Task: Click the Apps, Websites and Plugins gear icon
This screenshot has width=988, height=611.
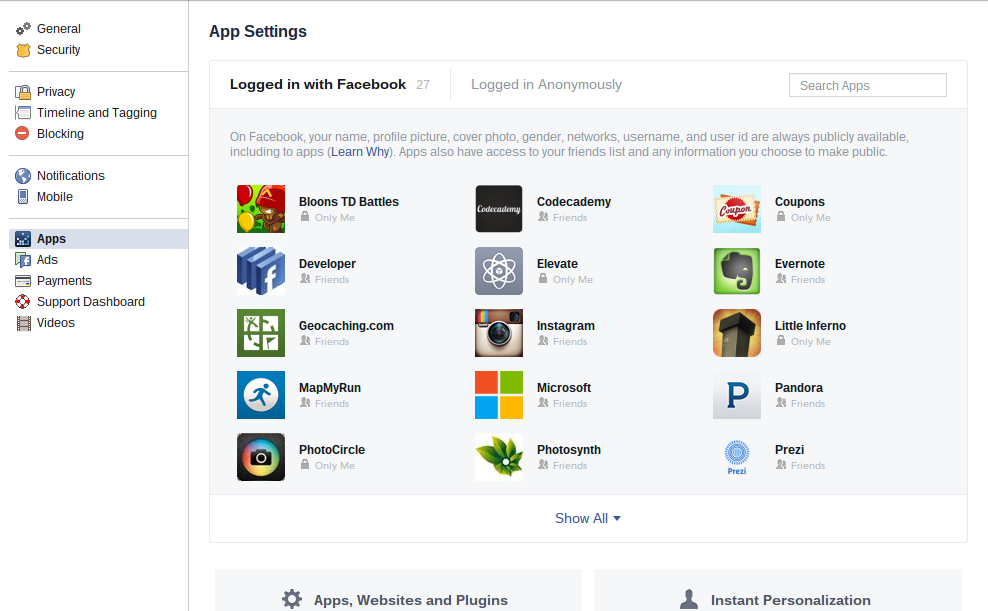Action: 292,599
